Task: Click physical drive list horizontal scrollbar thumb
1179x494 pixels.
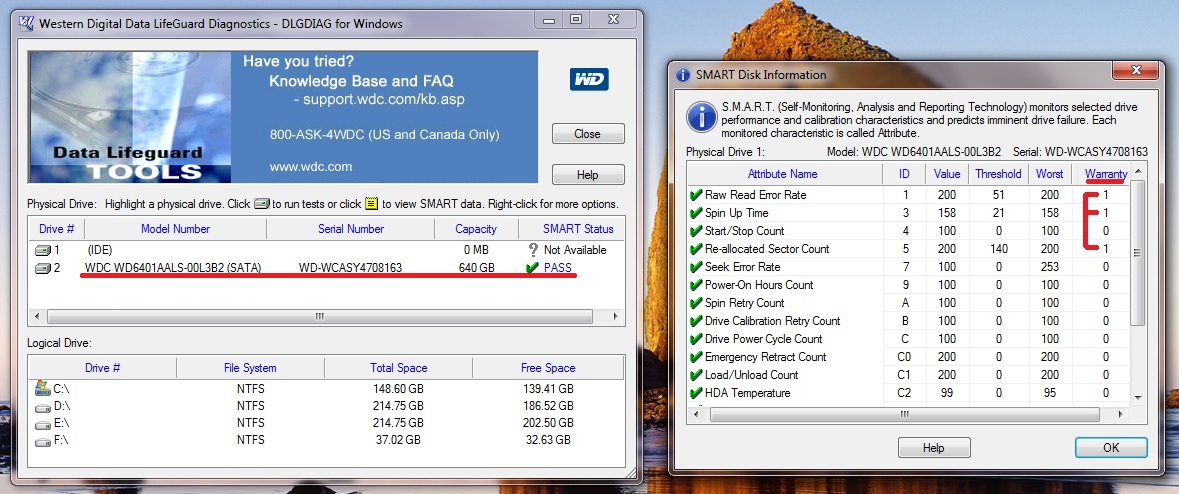Action: coord(319,317)
